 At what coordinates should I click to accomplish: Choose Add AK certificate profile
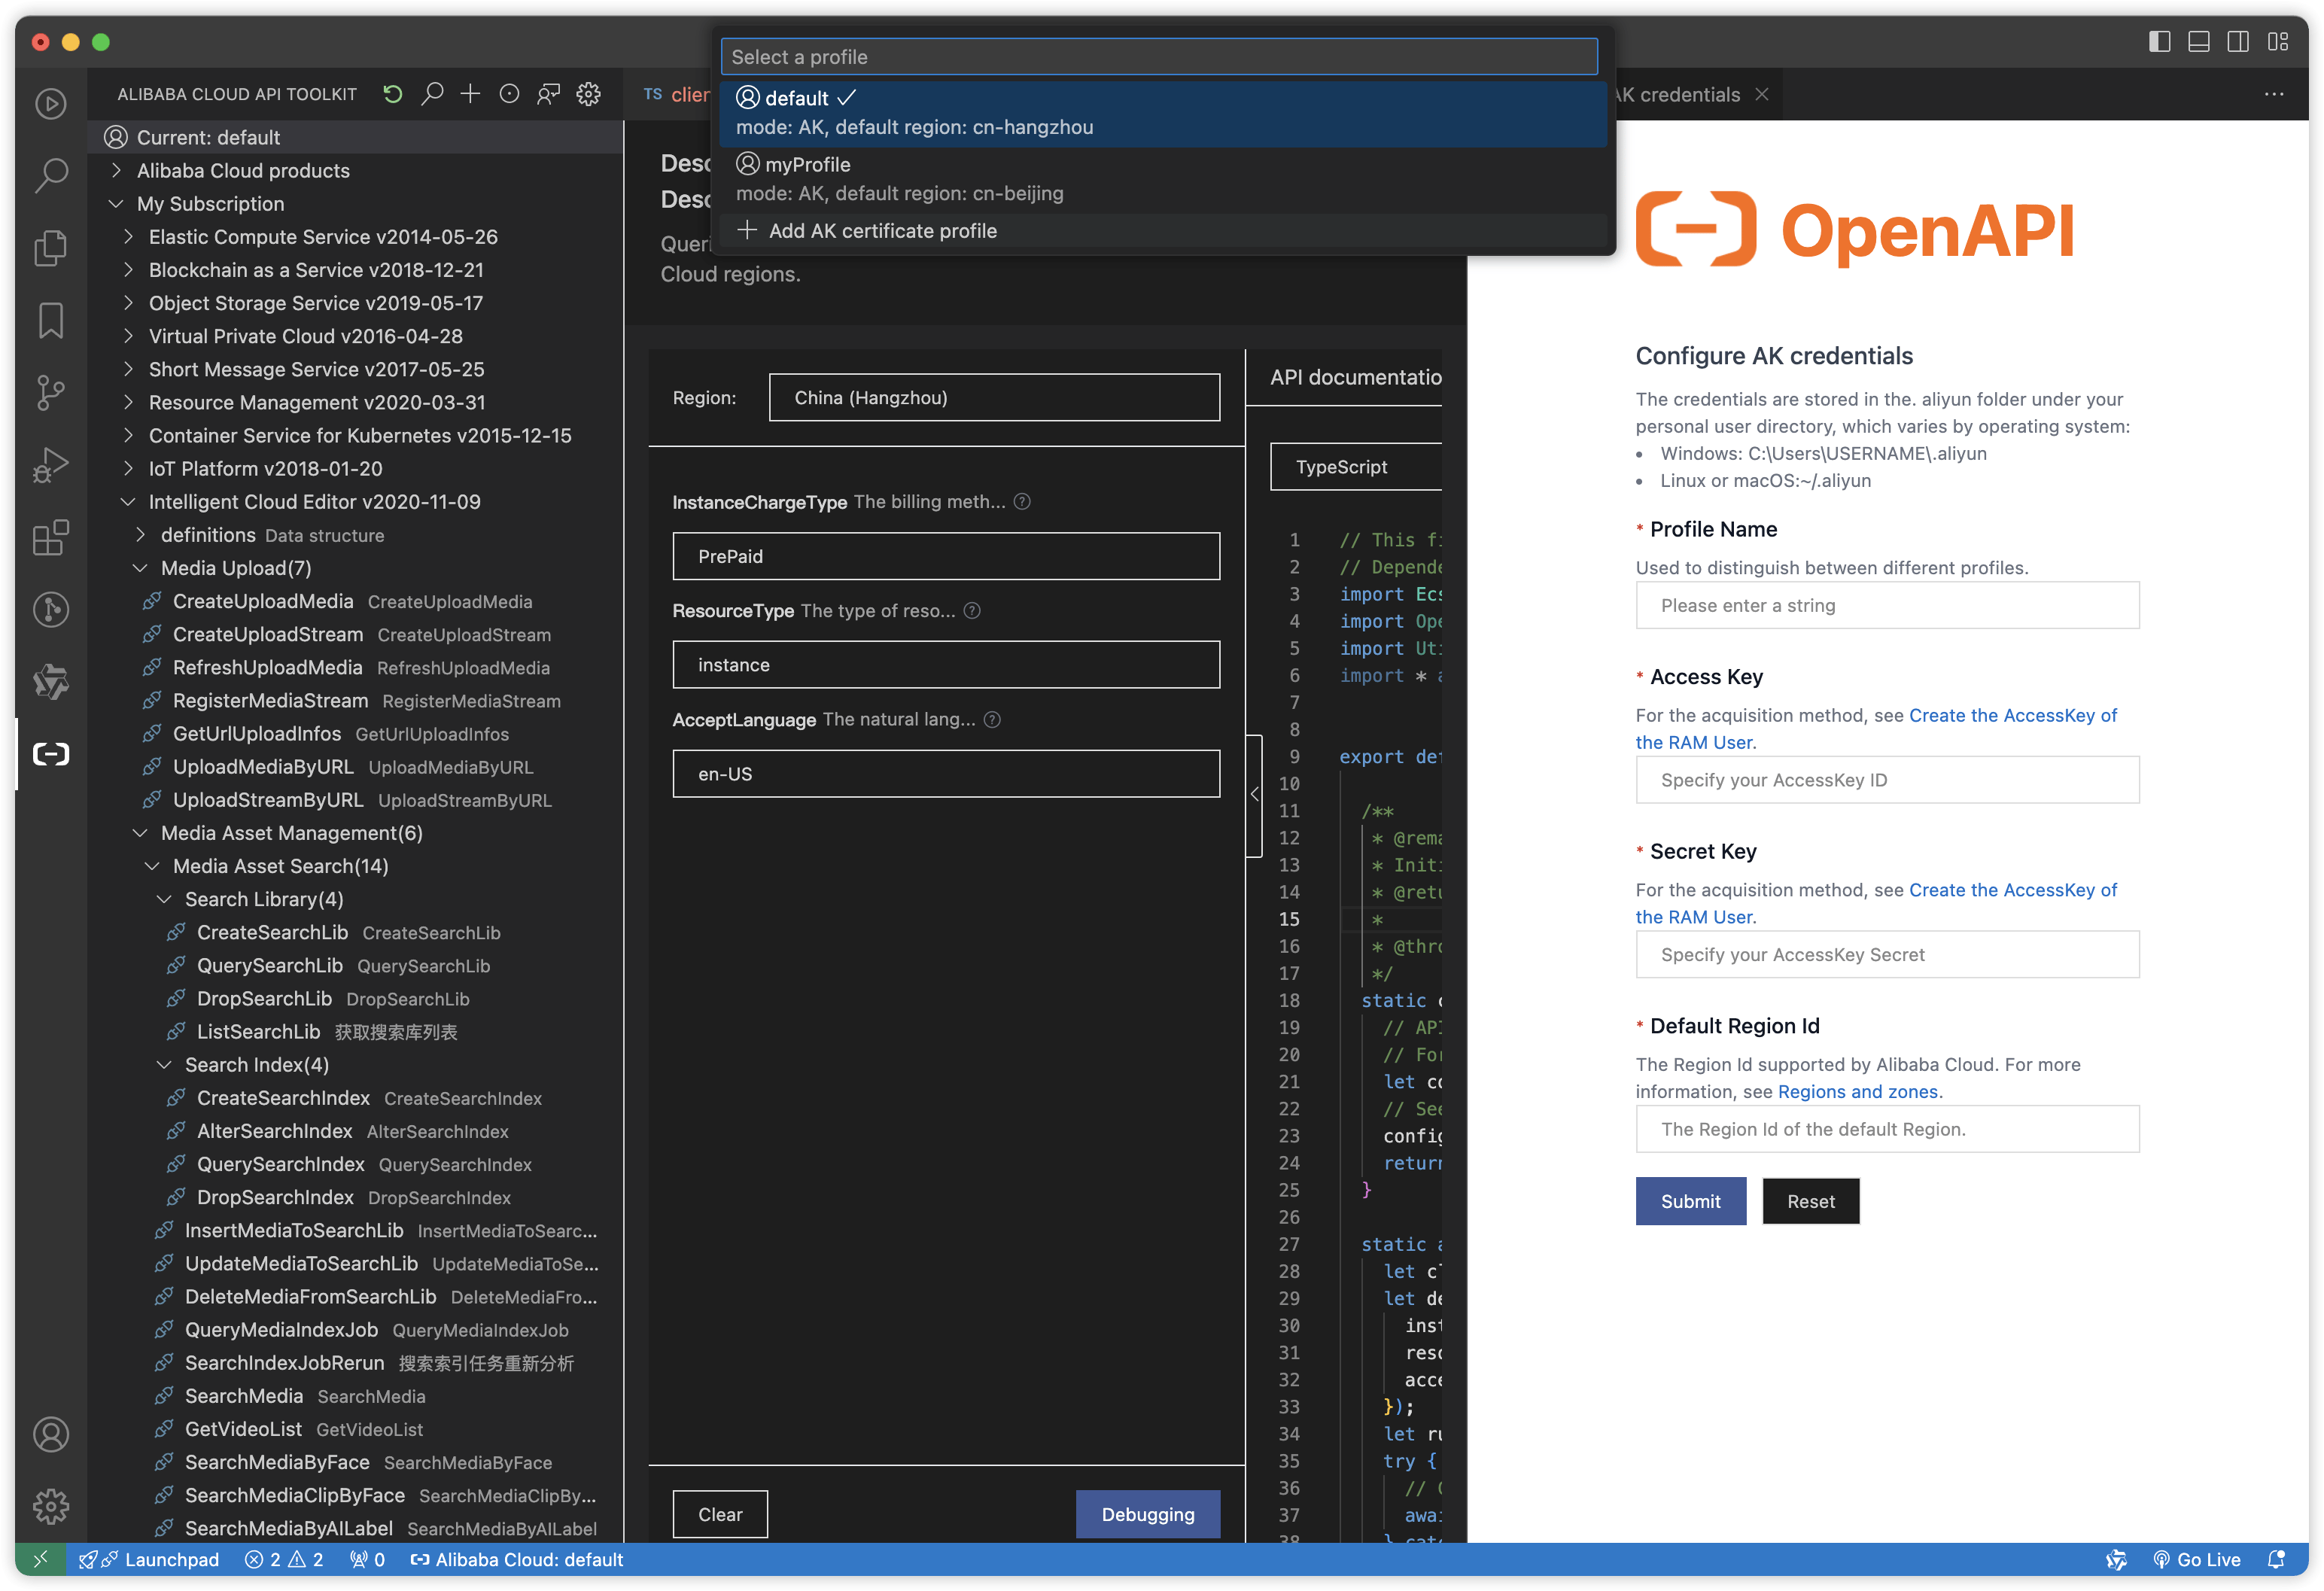pyautogui.click(x=1163, y=231)
